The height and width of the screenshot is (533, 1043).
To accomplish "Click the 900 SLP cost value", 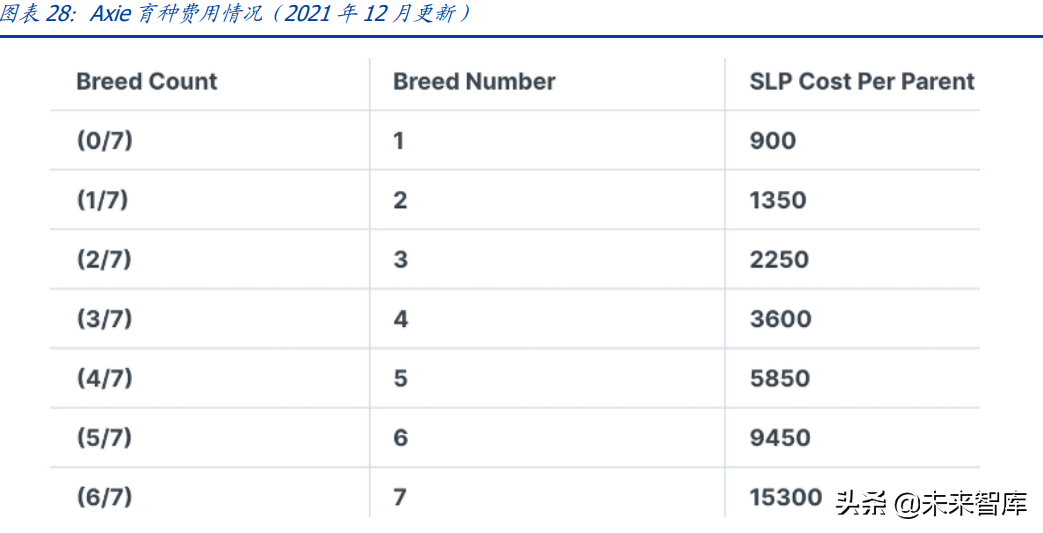I will click(772, 141).
